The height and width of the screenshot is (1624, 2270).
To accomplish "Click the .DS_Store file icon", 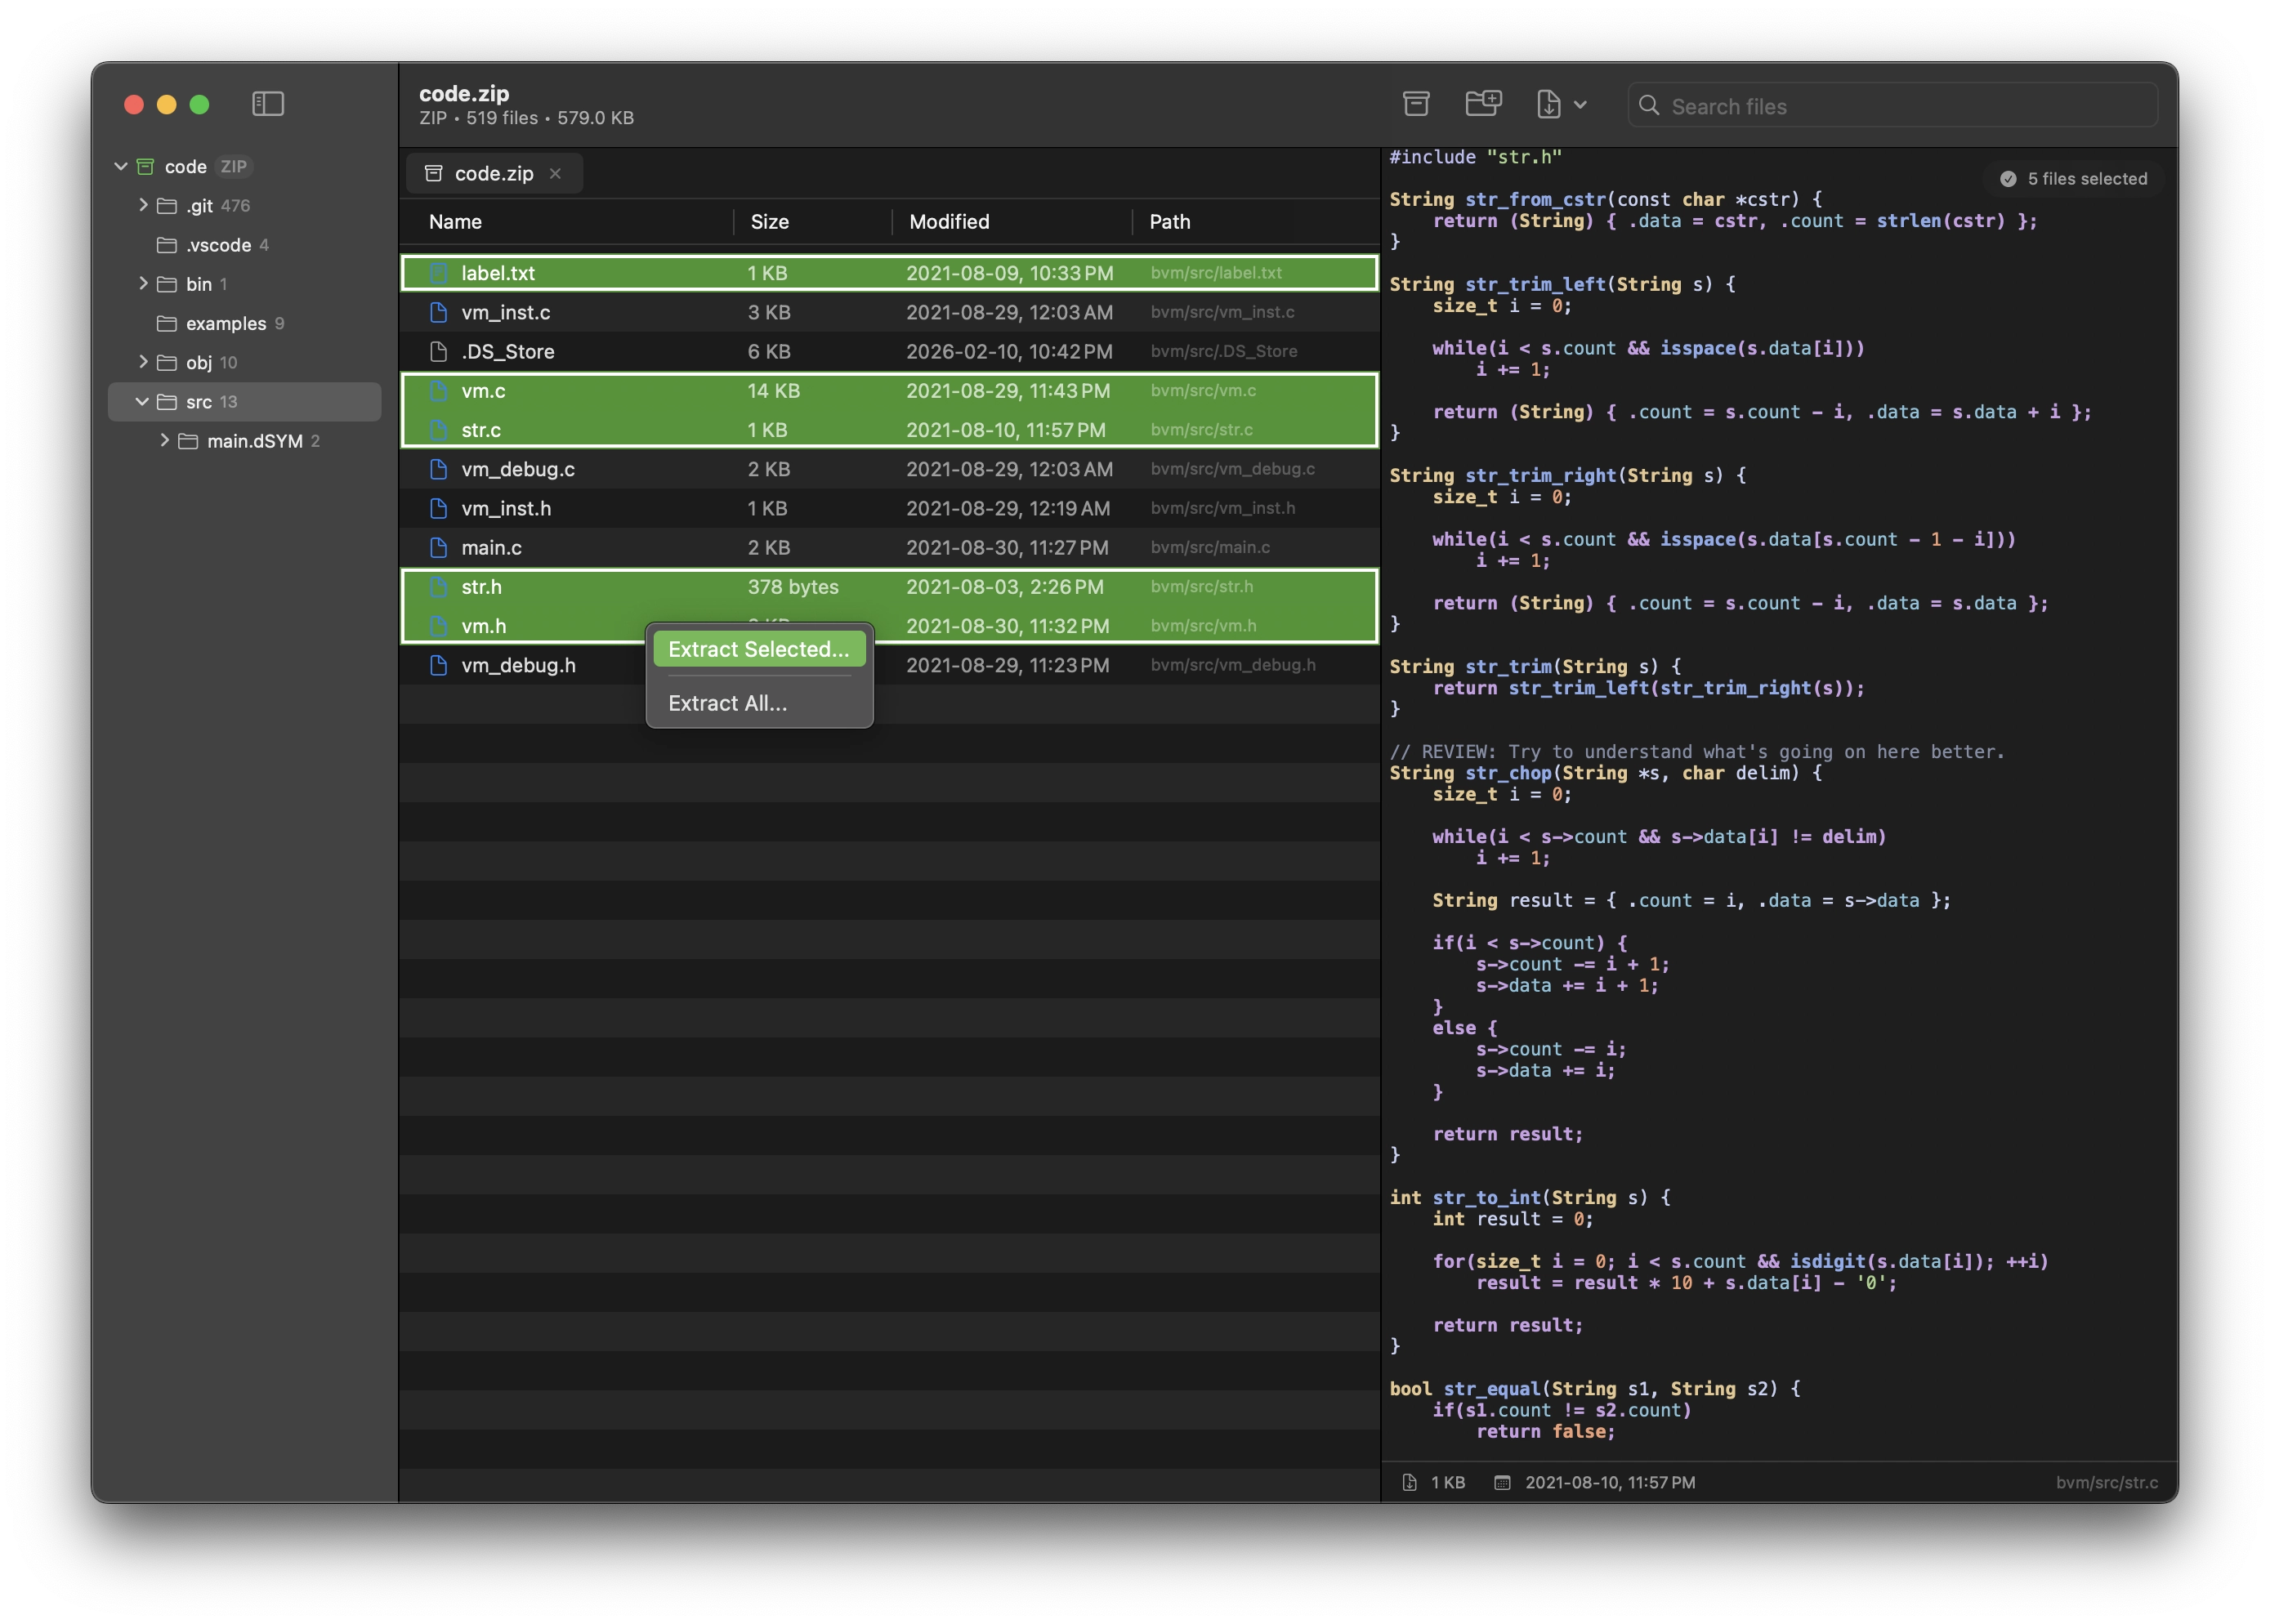I will click(x=438, y=351).
